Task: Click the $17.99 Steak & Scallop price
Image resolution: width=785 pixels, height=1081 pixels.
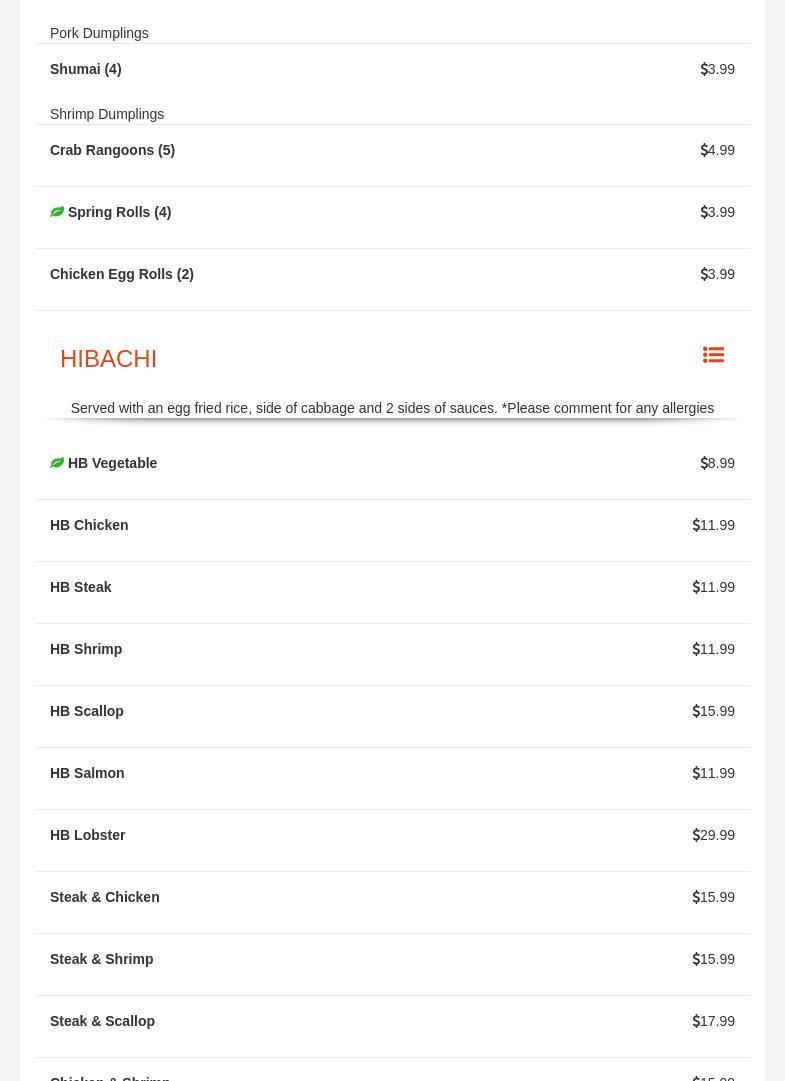Action: pyautogui.click(x=714, y=1021)
